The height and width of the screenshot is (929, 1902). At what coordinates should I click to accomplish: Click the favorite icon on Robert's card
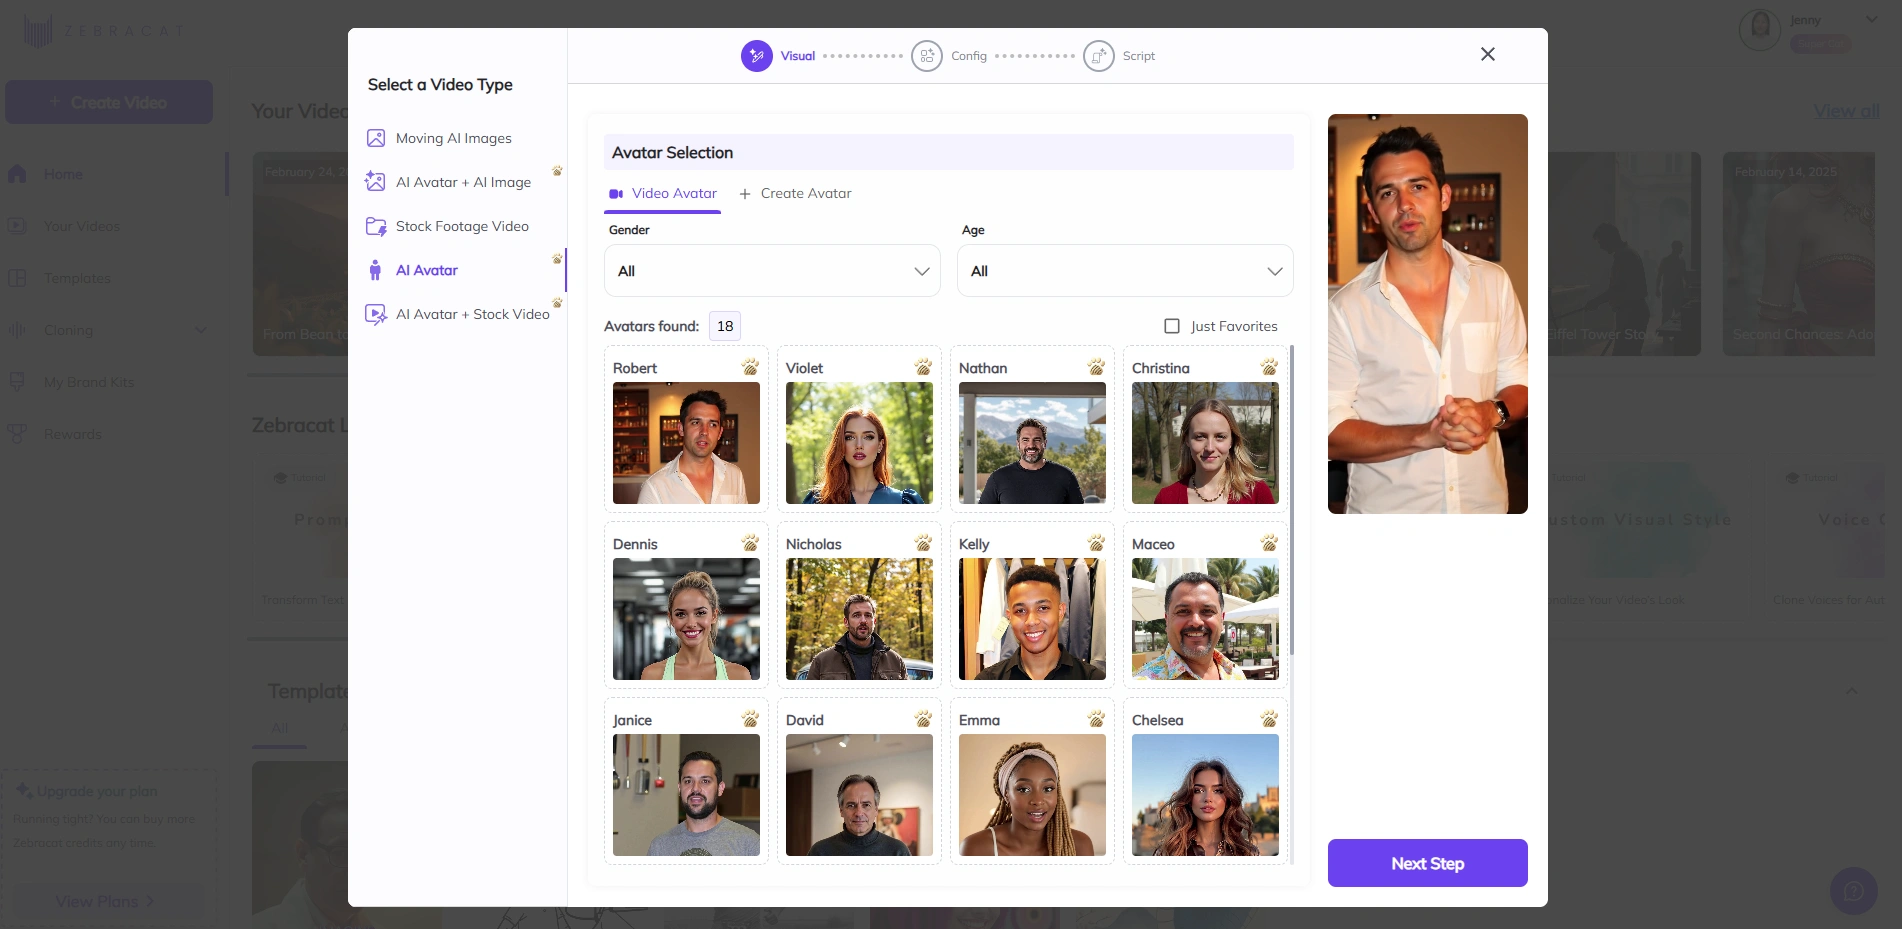[750, 367]
